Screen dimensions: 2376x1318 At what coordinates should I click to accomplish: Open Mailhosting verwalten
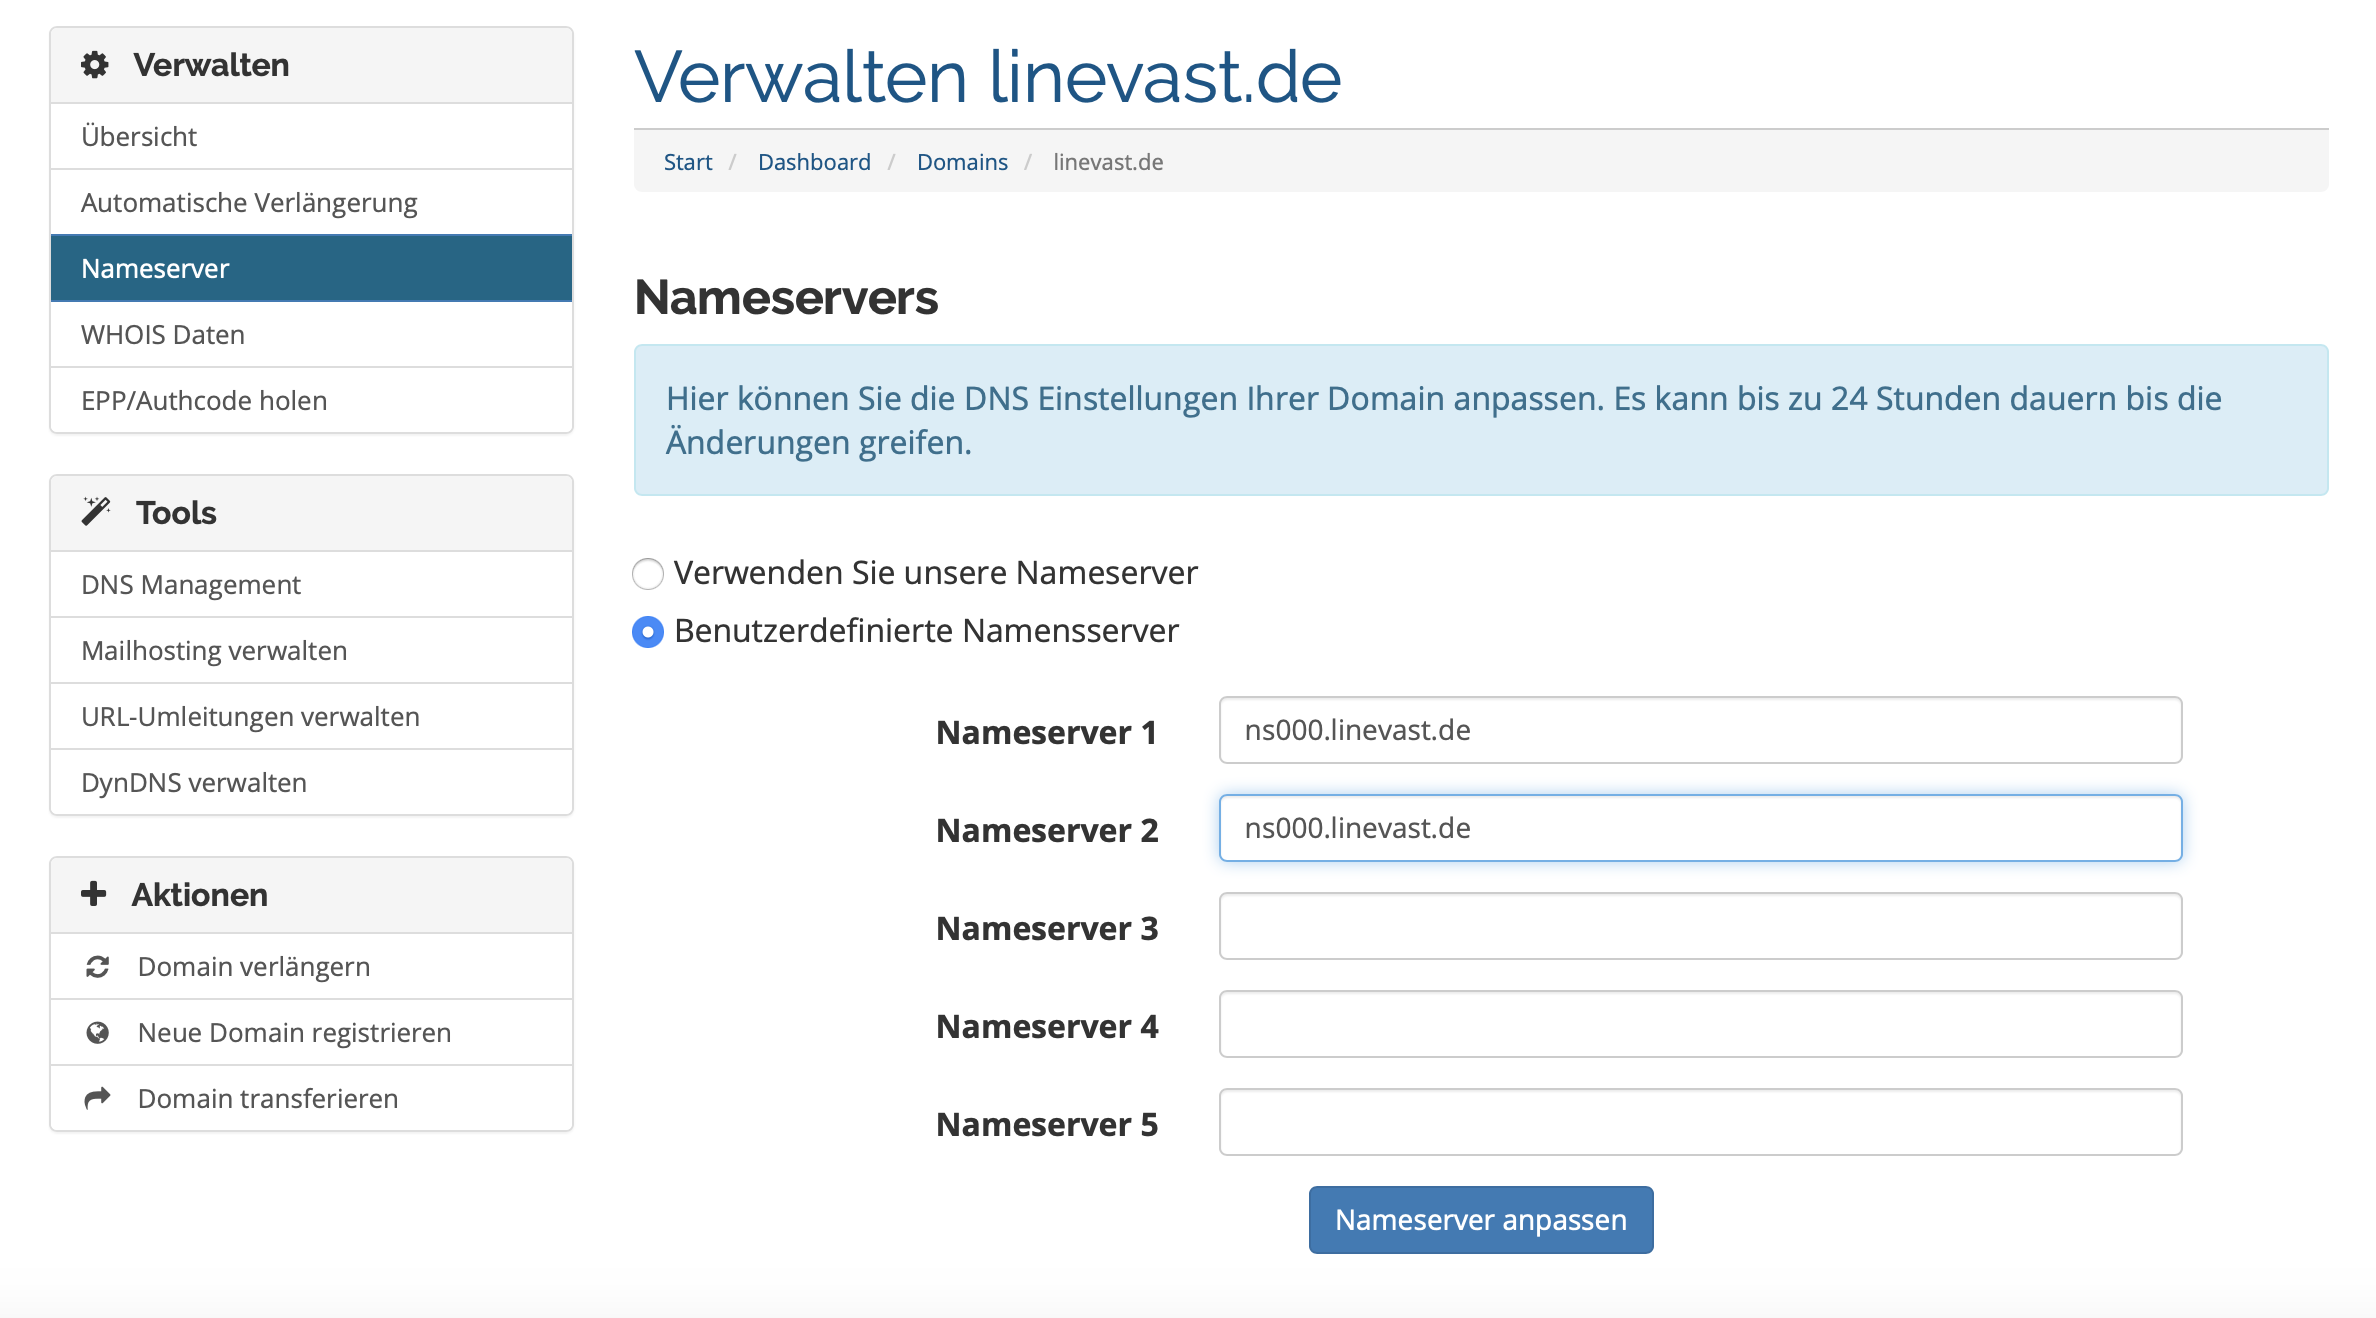pyautogui.click(x=311, y=650)
